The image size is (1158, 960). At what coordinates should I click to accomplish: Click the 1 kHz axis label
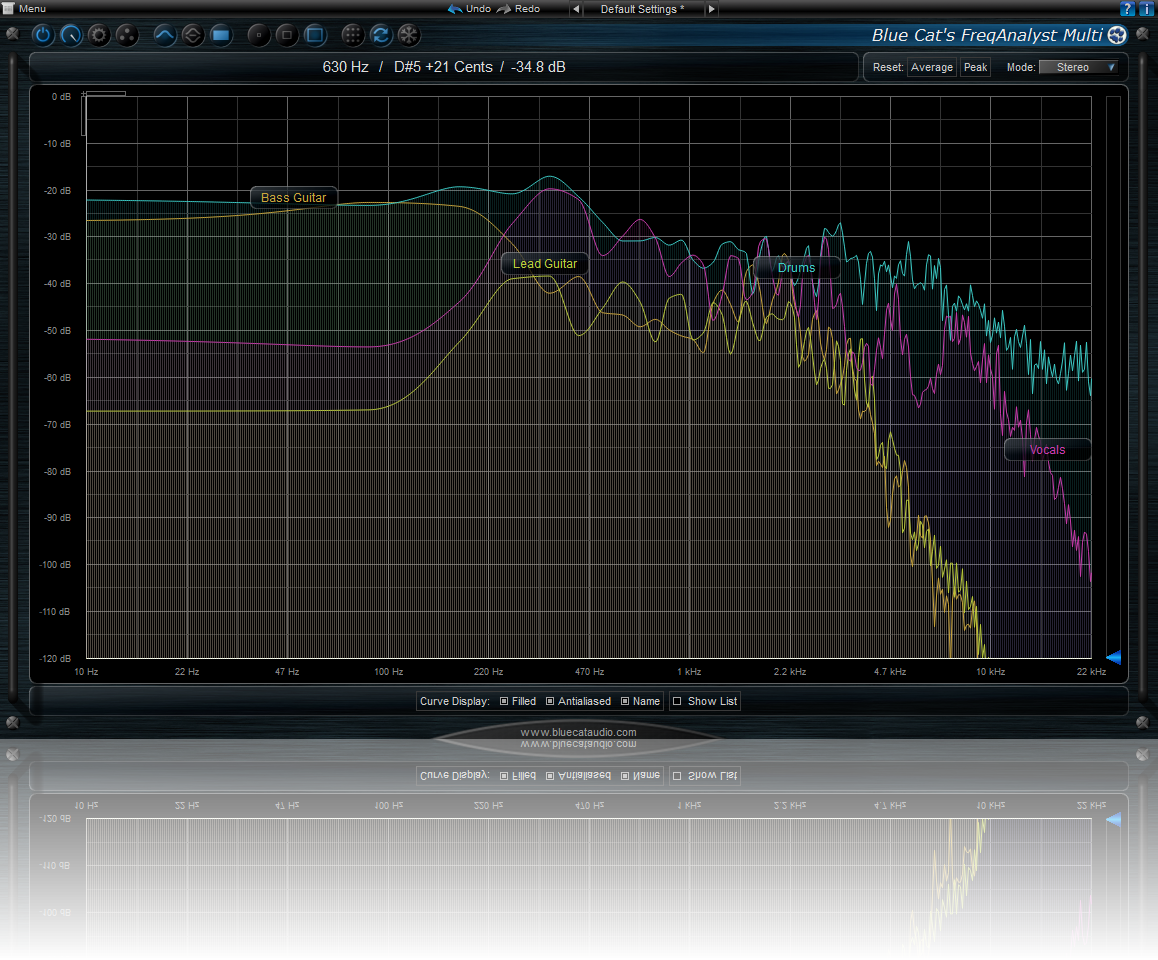689,672
